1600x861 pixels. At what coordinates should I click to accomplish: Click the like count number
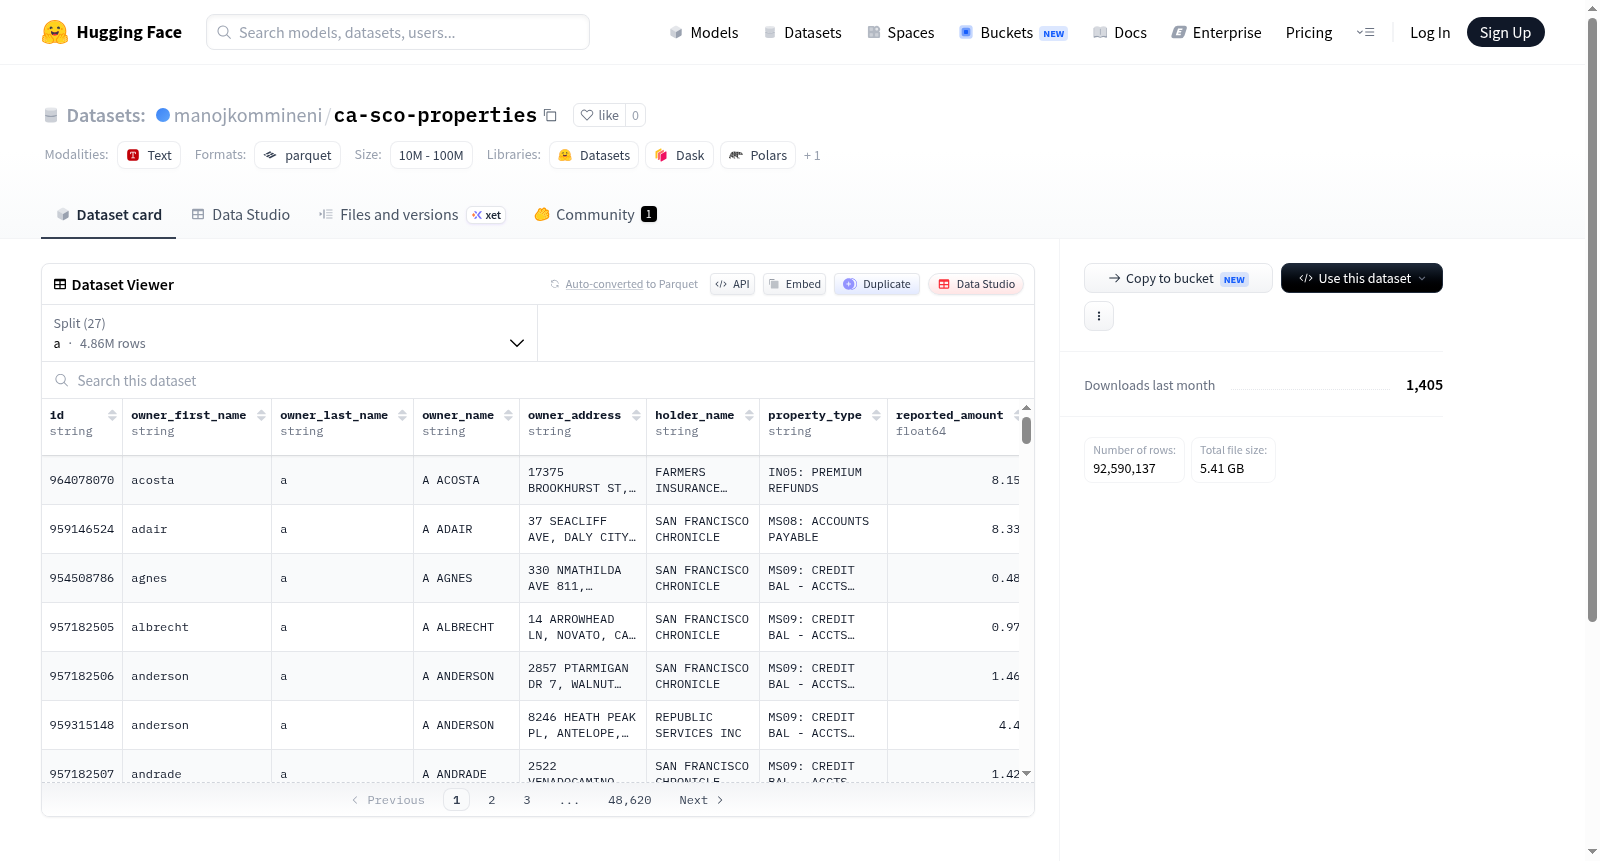tap(635, 115)
